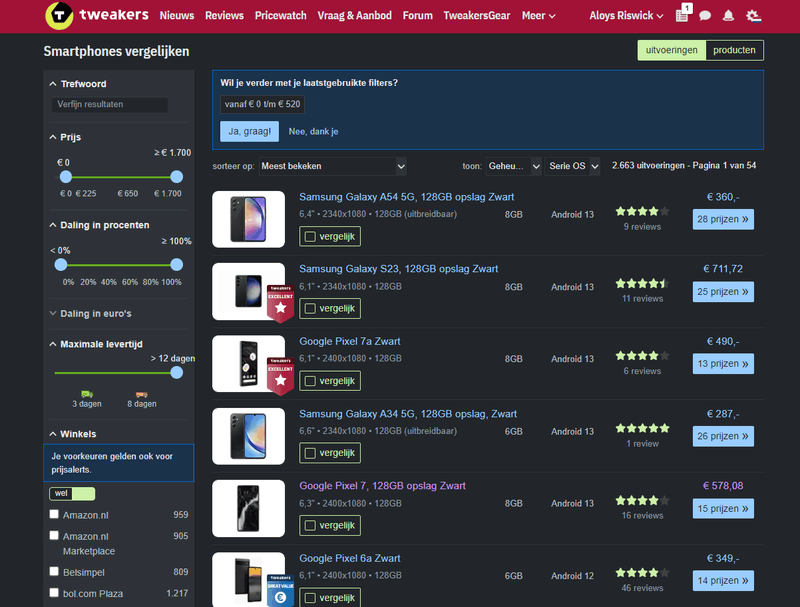Open the messages chat bubble icon

[705, 15]
